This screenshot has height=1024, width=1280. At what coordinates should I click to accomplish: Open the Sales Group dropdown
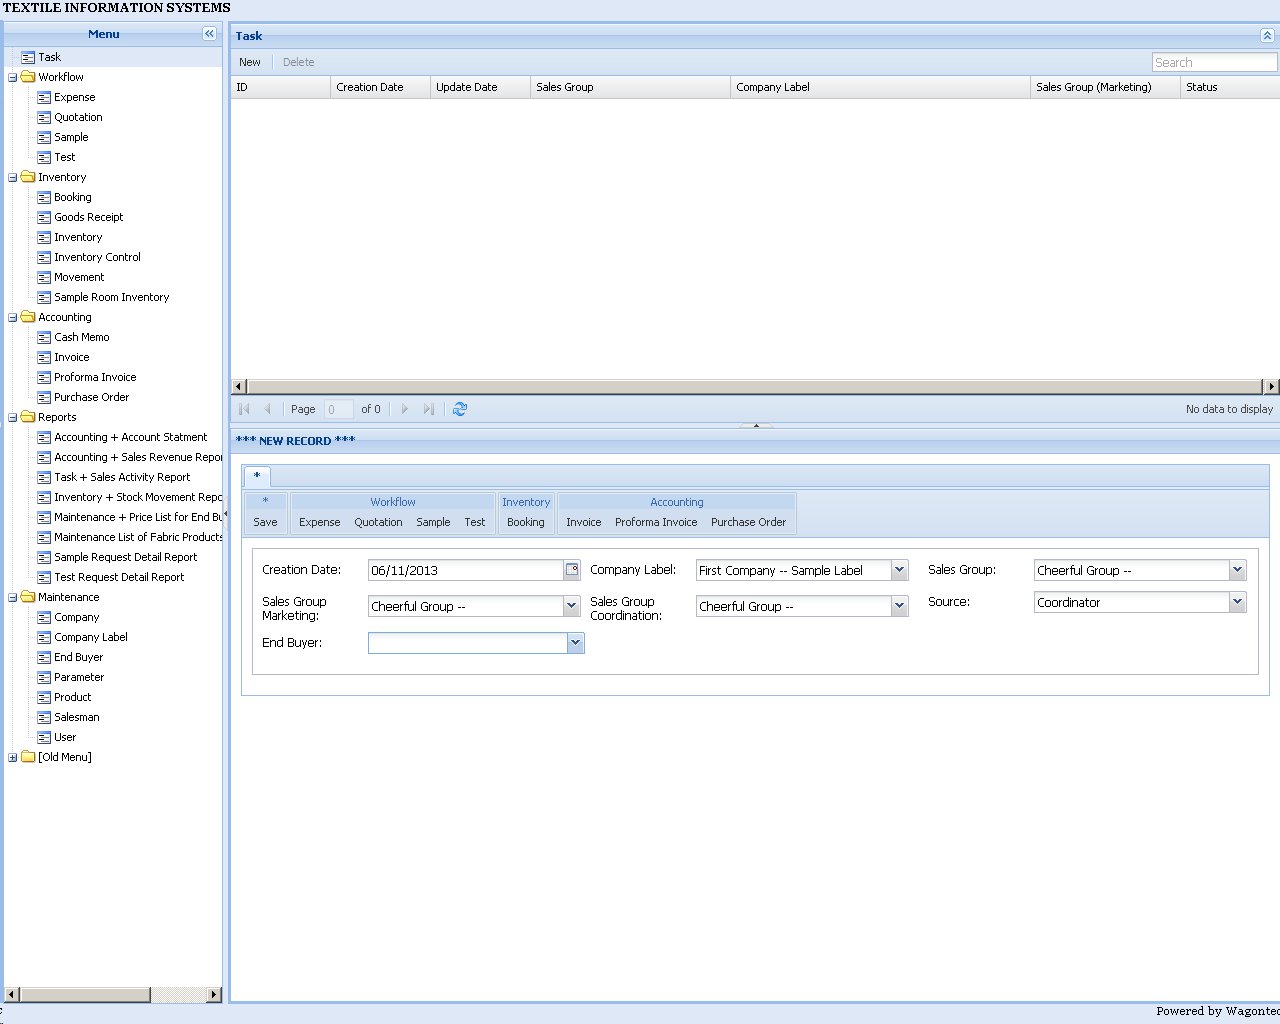tap(1238, 570)
